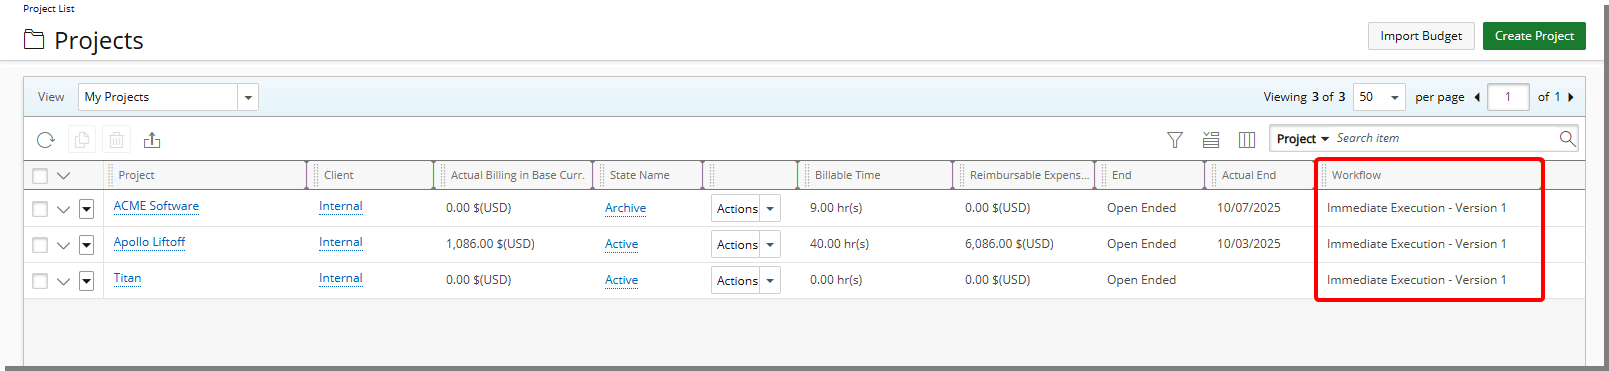The width and height of the screenshot is (1609, 371).
Task: Select the 6,086.00 $(USD) expenses cell
Action: pyautogui.click(x=1009, y=244)
